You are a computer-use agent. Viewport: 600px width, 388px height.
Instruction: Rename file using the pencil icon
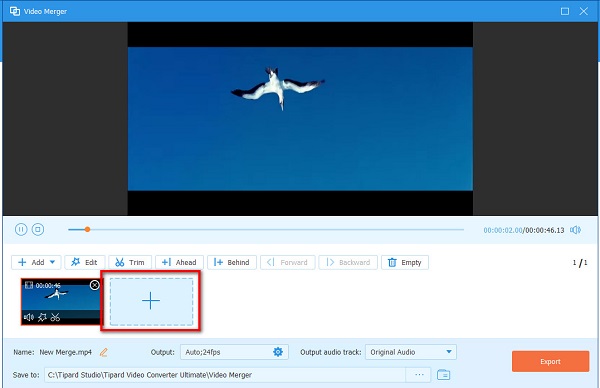[103, 352]
